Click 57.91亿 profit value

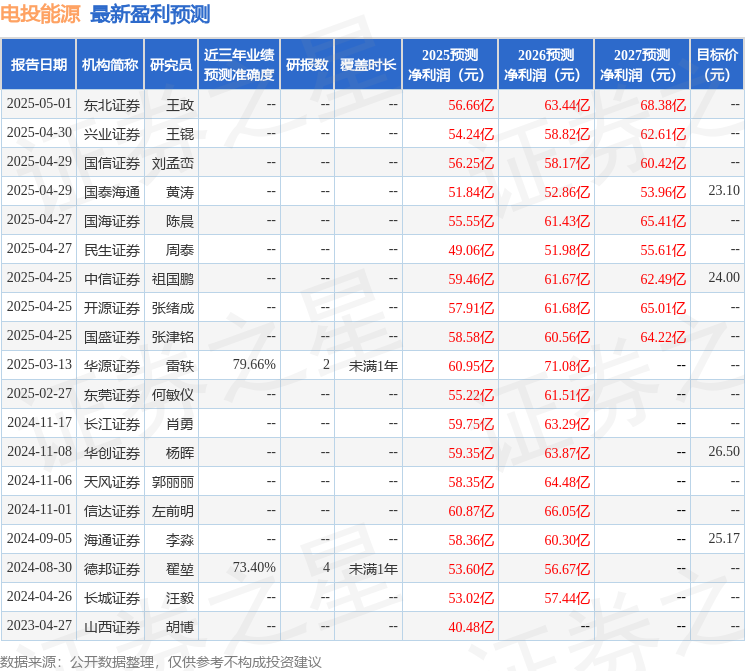(471, 308)
